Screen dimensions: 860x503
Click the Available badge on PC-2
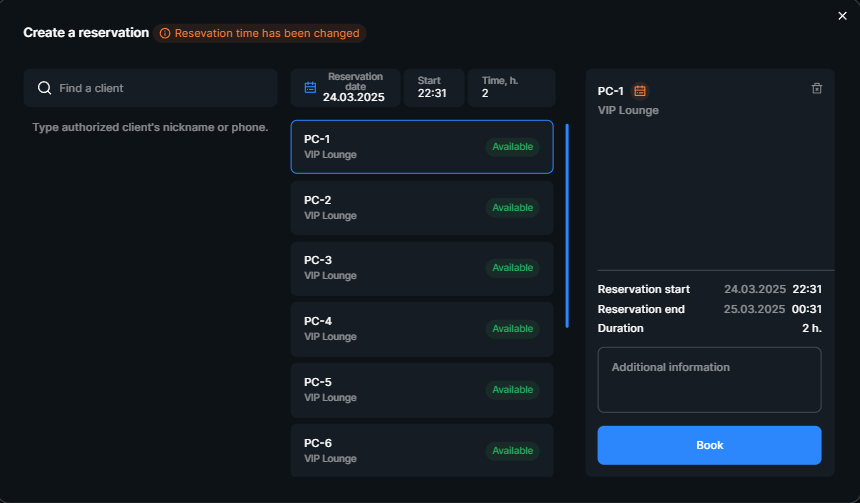[512, 208]
